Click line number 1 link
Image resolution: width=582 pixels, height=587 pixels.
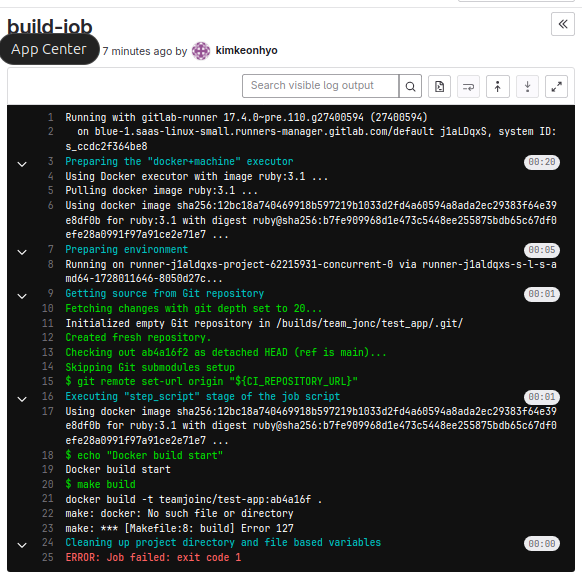pos(51,118)
